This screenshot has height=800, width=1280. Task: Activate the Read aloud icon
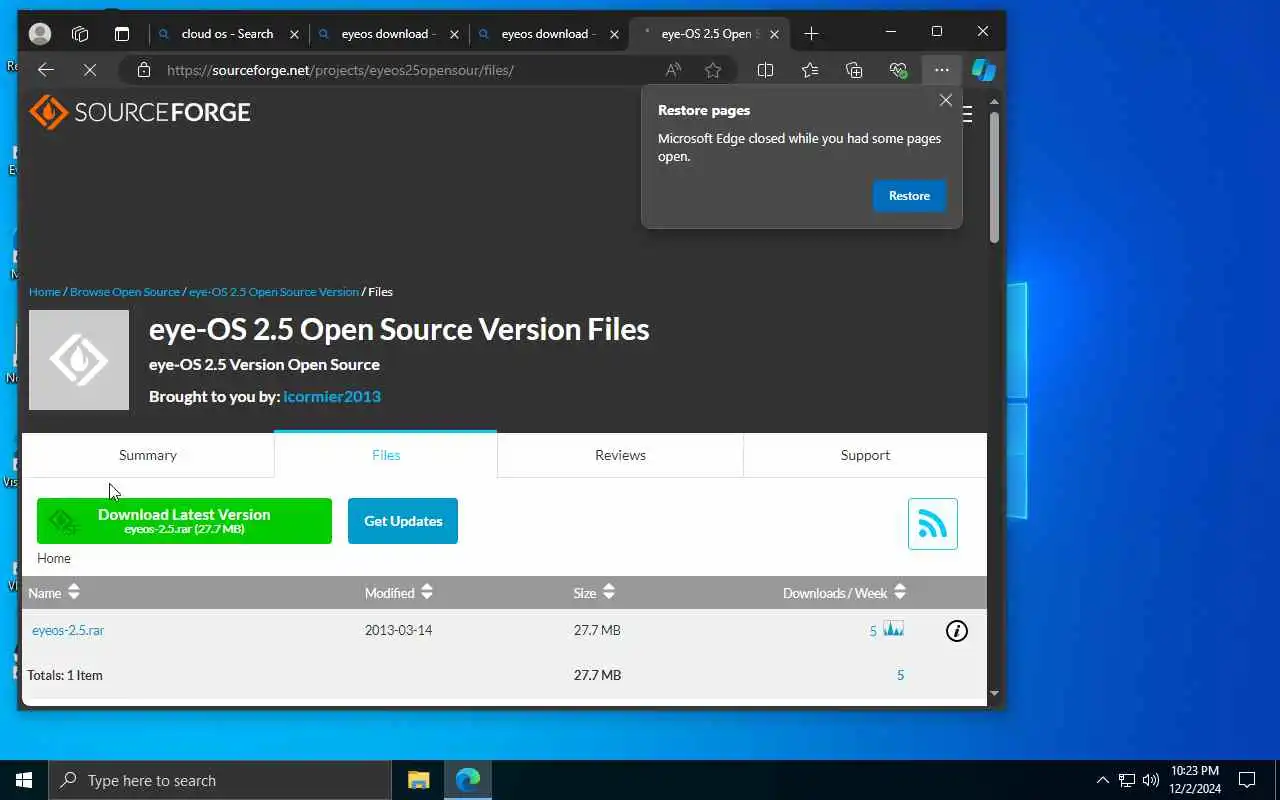[x=673, y=70]
